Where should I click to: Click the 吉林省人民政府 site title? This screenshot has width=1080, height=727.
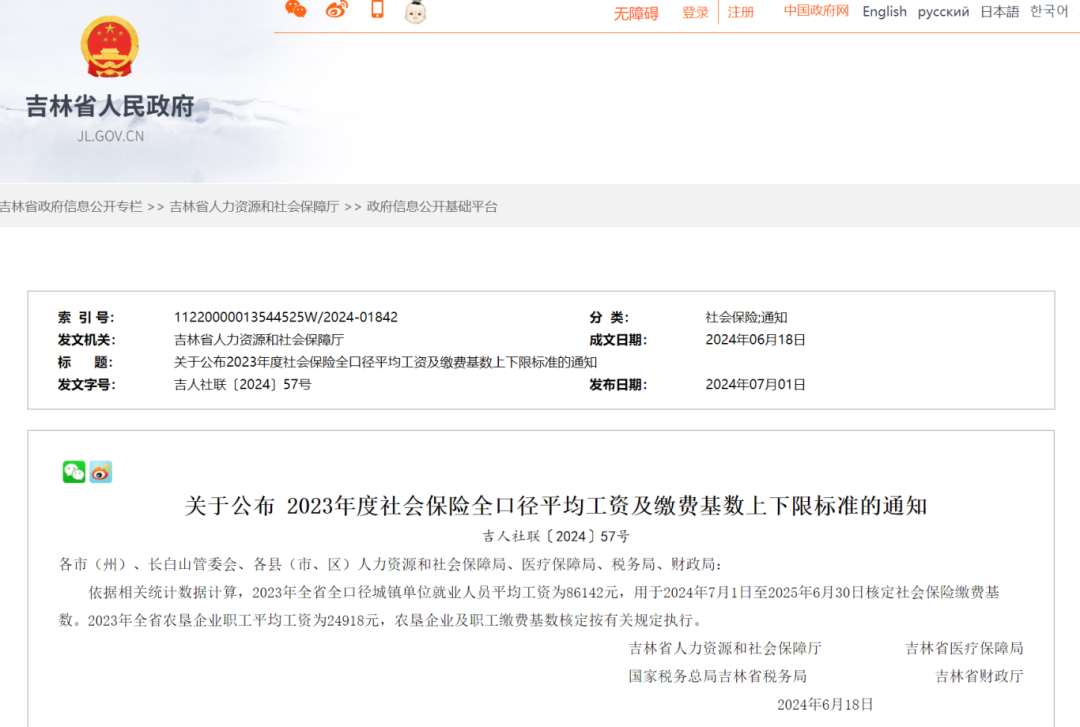110,106
